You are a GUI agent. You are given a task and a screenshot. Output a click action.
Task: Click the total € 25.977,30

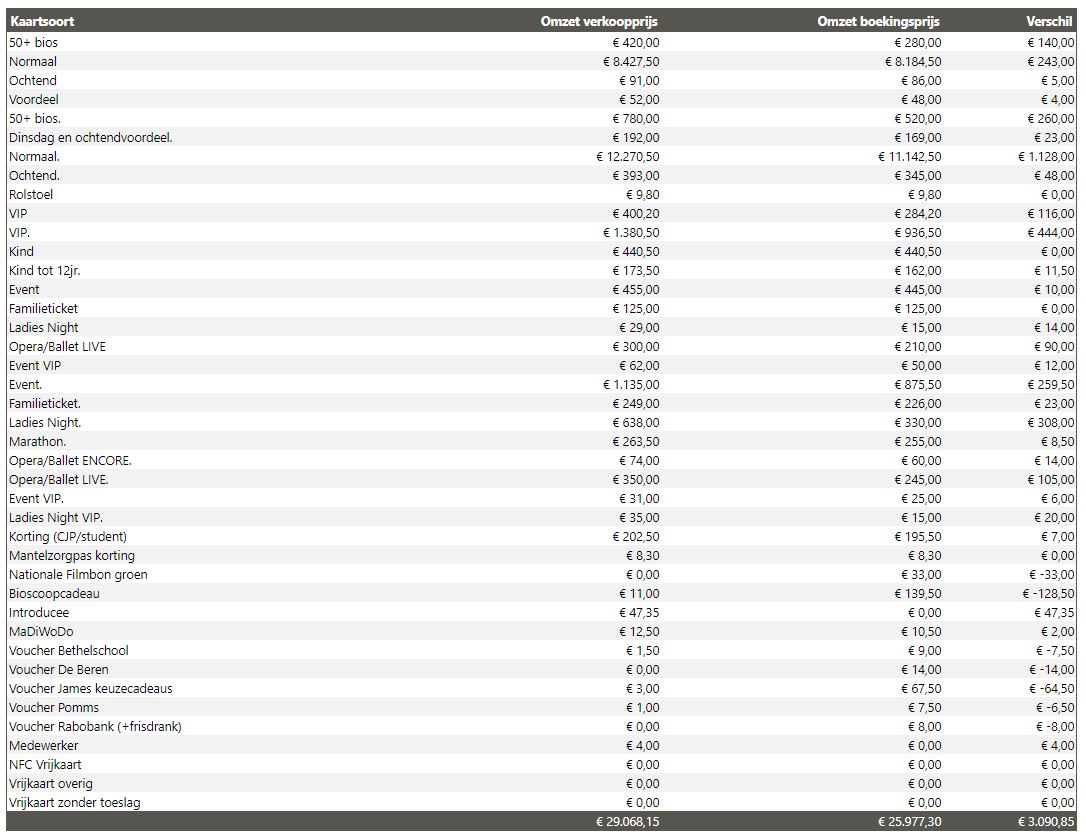[909, 822]
